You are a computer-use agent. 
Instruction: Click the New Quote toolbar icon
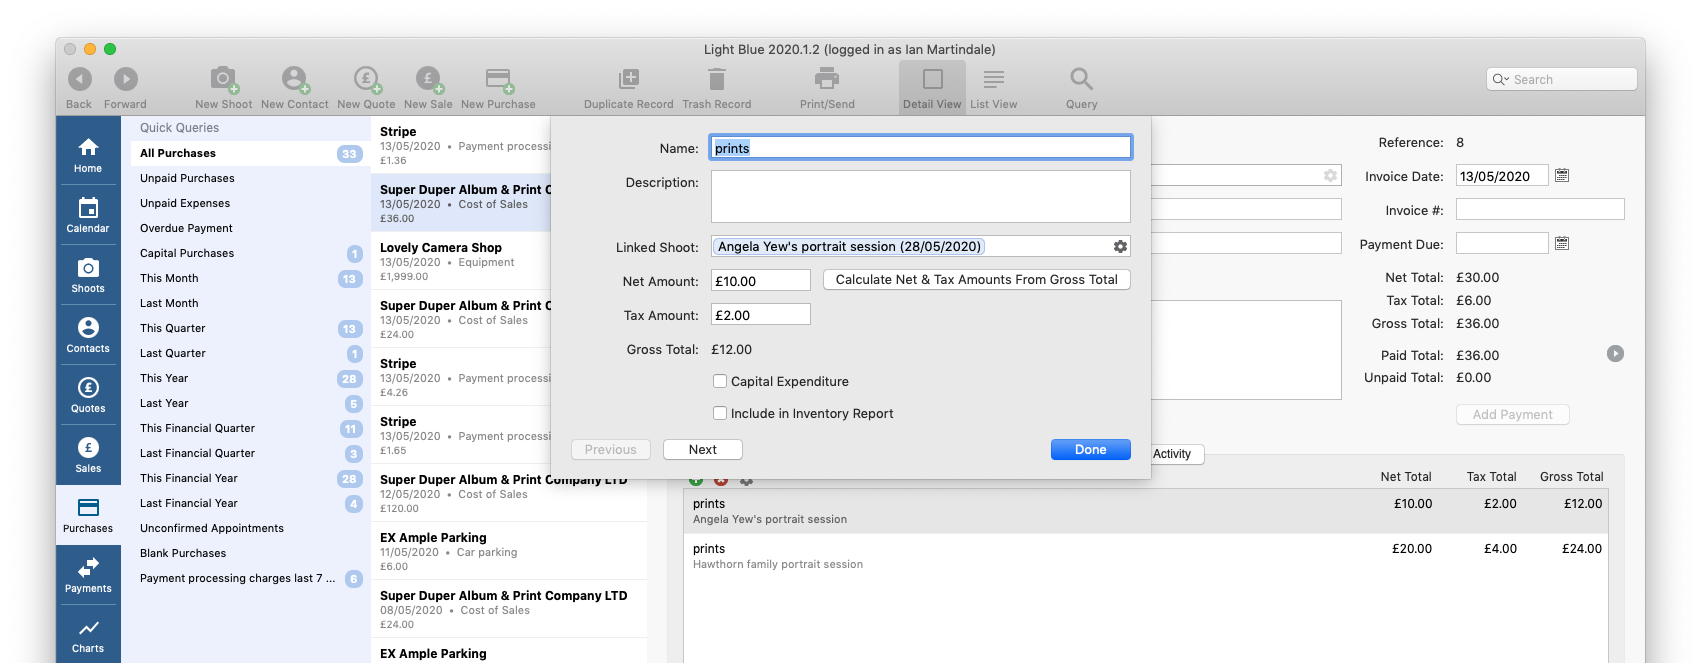[x=366, y=79]
